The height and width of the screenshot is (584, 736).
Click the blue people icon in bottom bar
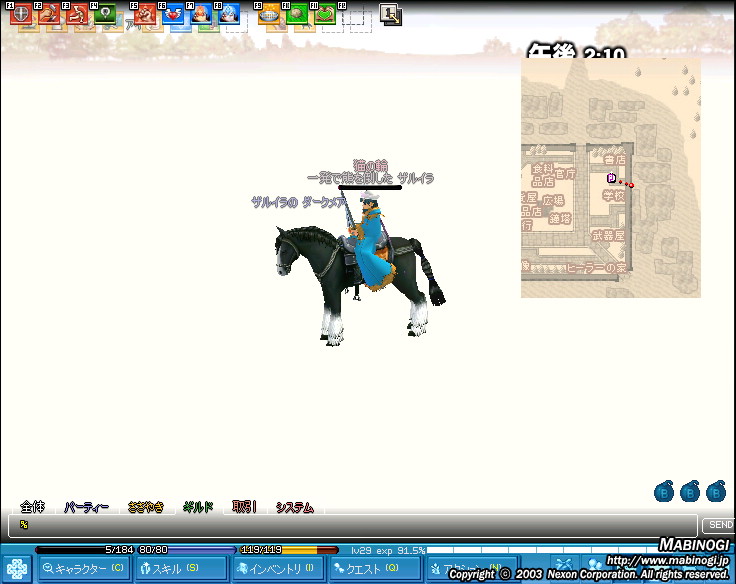point(595,565)
